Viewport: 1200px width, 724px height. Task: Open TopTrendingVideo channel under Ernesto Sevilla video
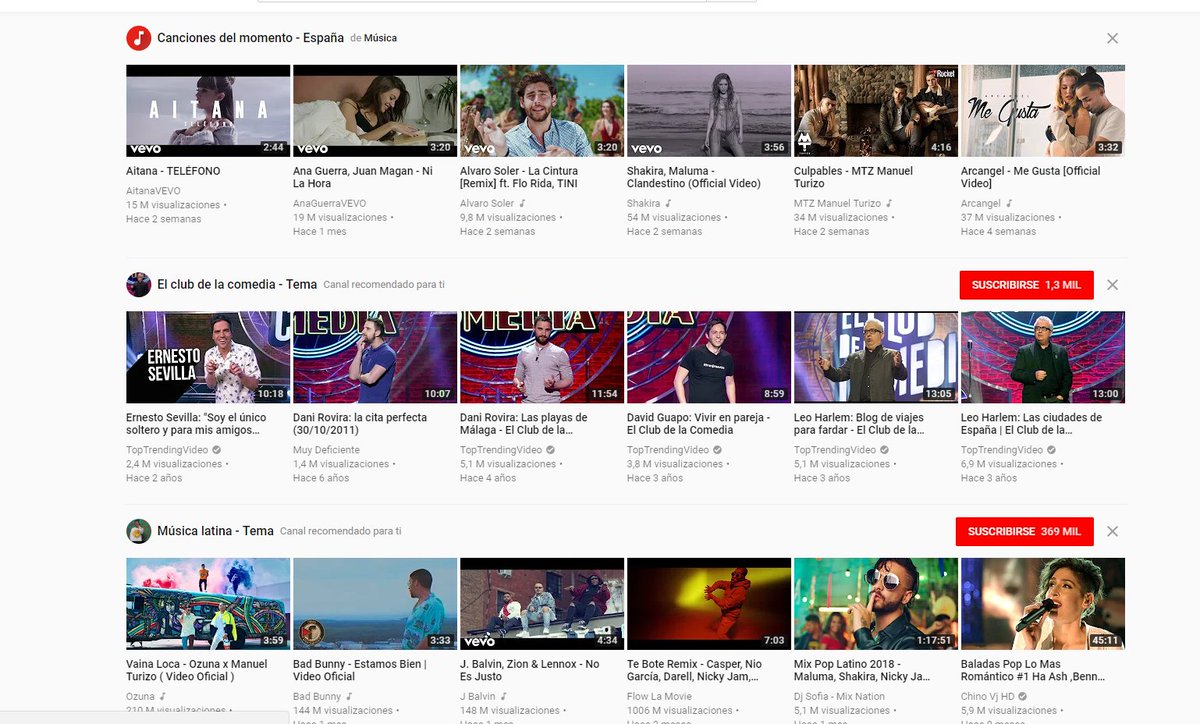click(167, 450)
